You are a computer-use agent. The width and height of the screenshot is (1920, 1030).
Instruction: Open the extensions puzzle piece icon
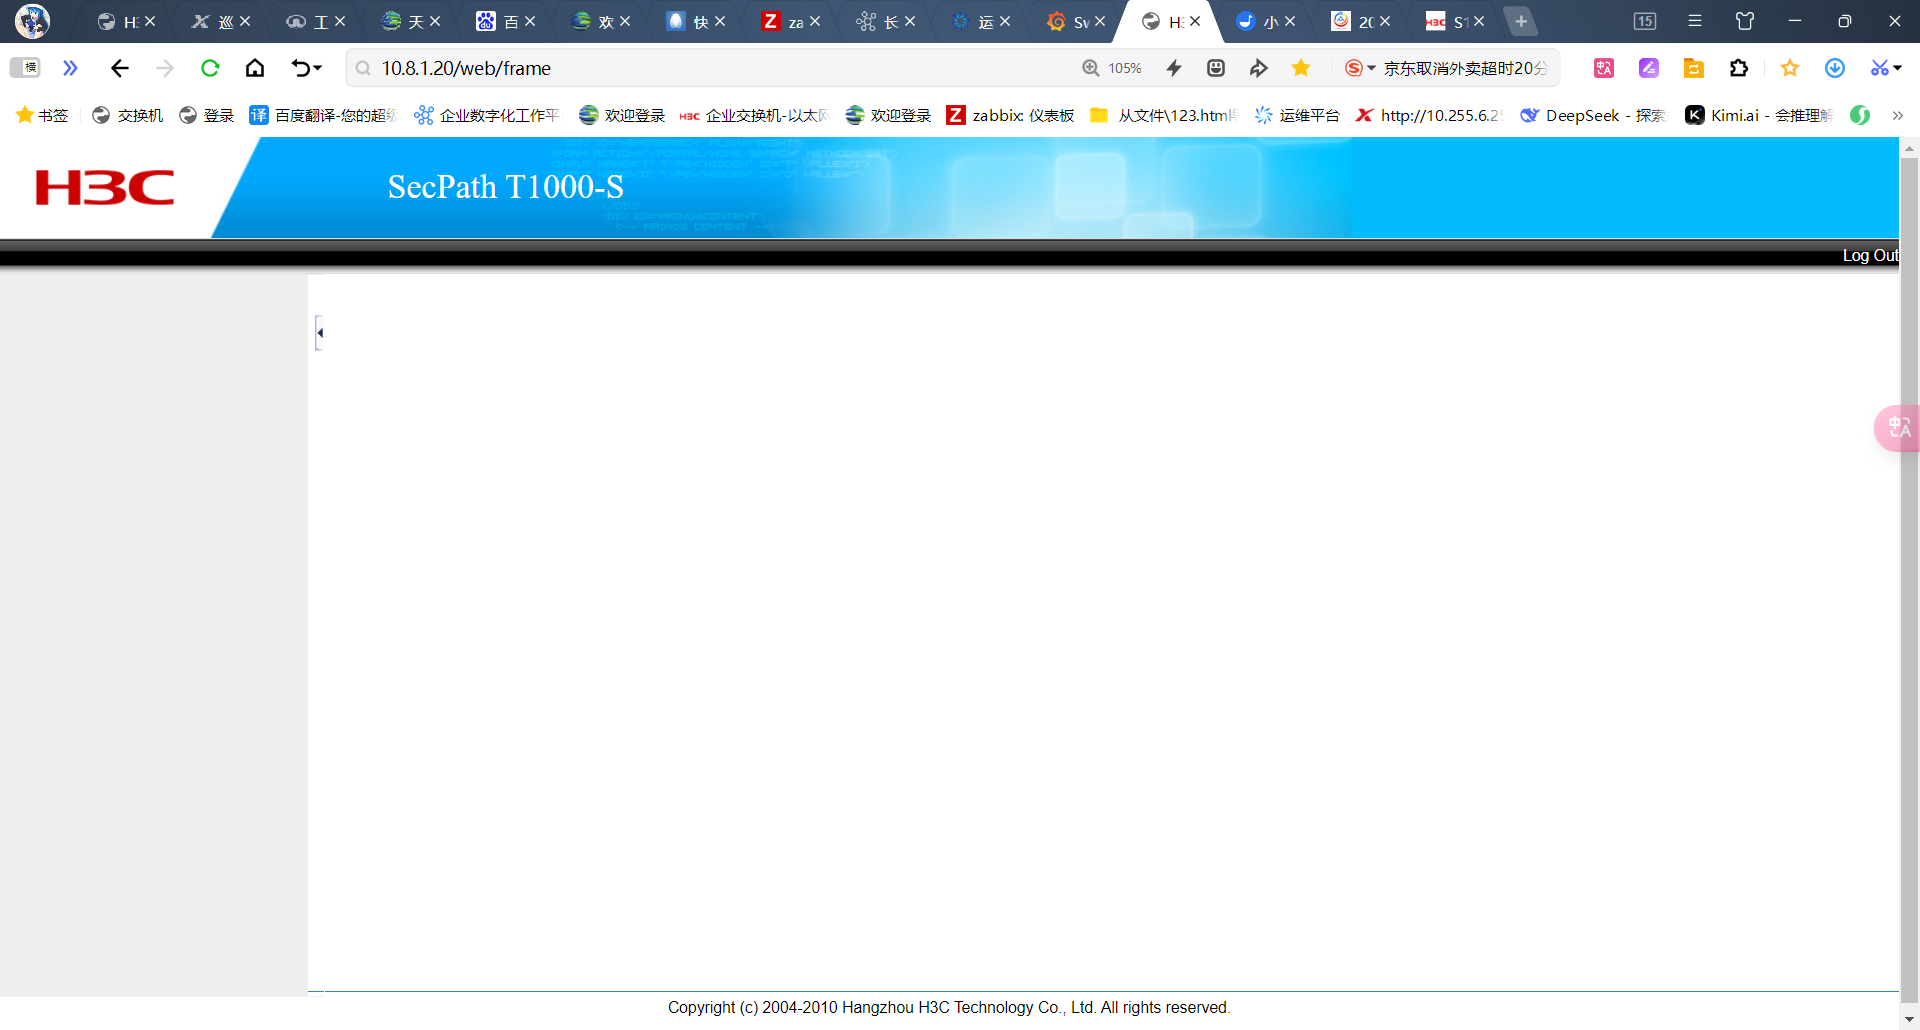1739,68
